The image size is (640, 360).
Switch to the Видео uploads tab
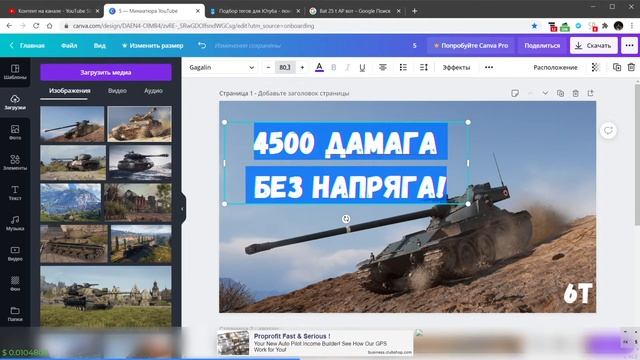pos(117,91)
